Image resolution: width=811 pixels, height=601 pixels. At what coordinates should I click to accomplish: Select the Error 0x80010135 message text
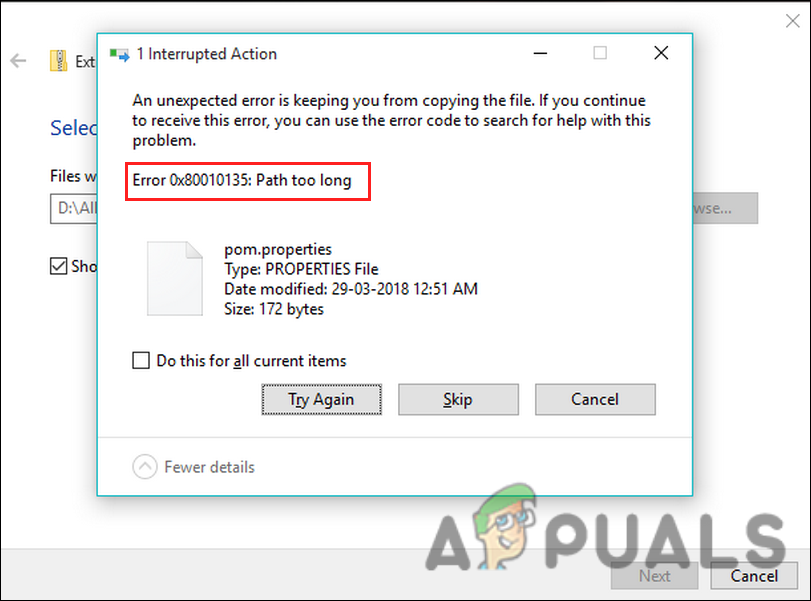coord(242,181)
